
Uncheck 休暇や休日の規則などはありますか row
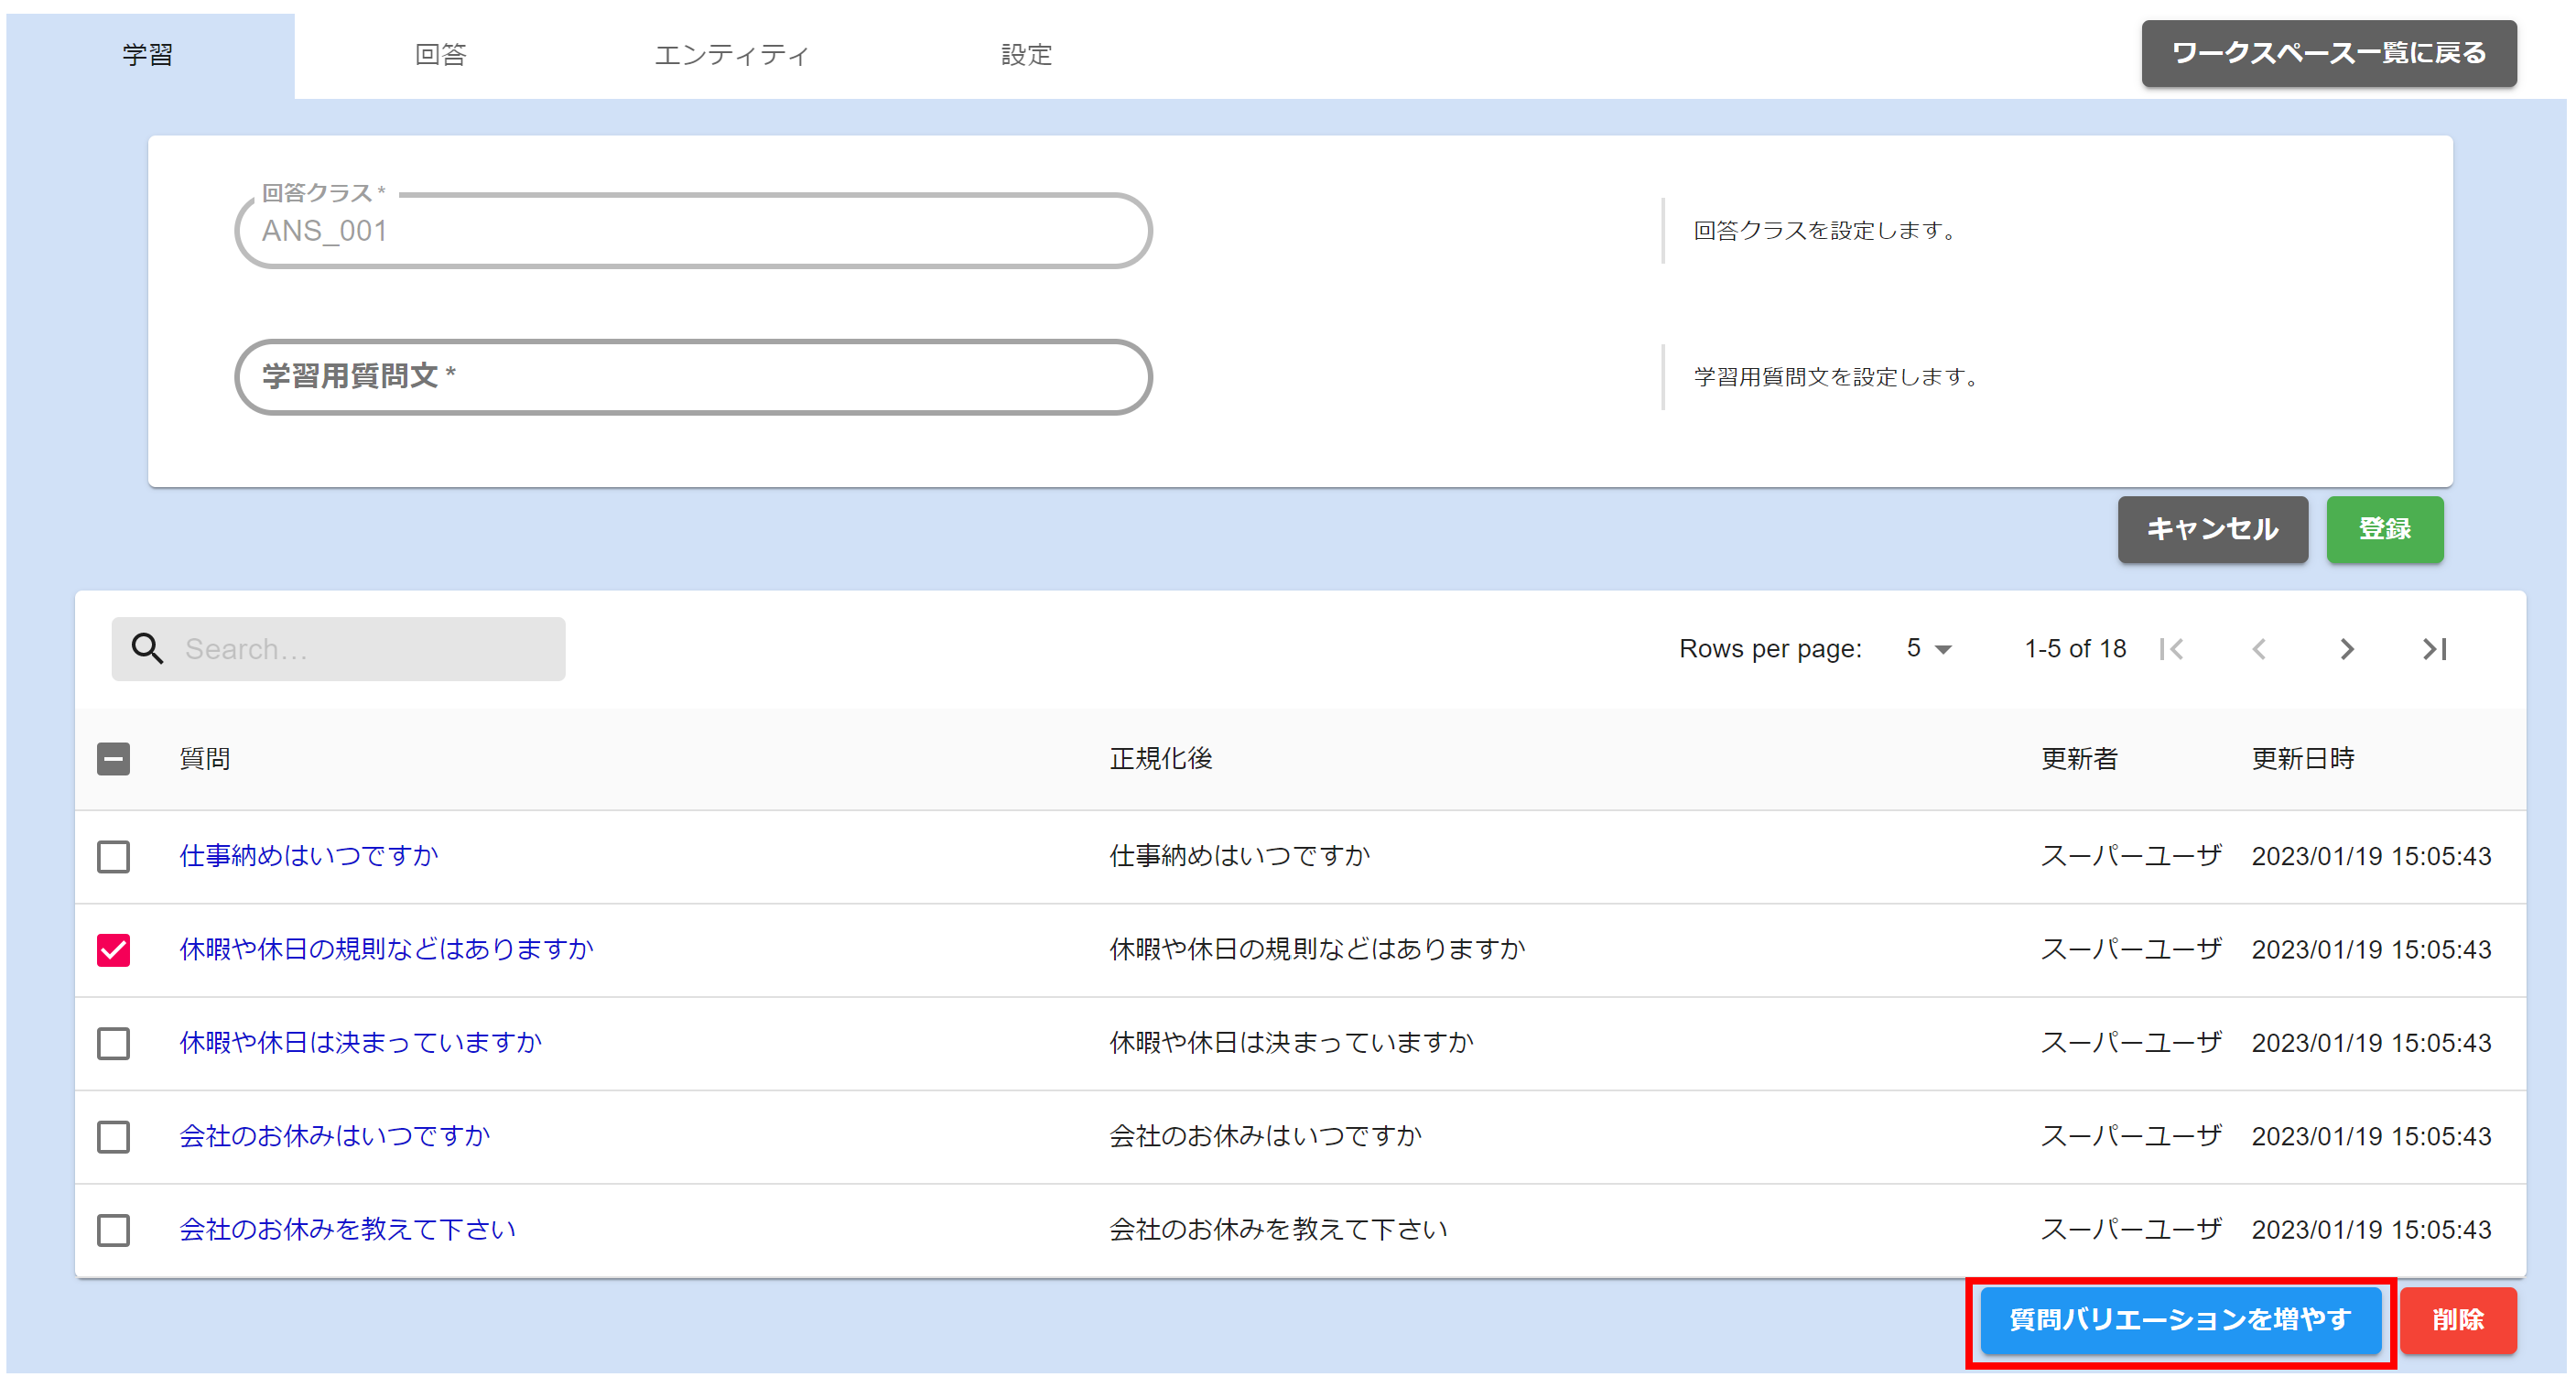[x=113, y=949]
